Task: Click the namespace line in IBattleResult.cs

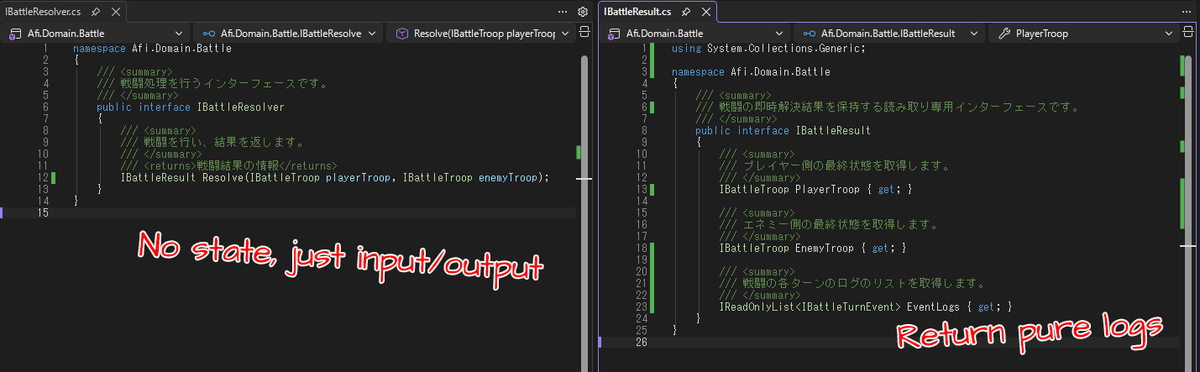Action: pyautogui.click(x=751, y=71)
